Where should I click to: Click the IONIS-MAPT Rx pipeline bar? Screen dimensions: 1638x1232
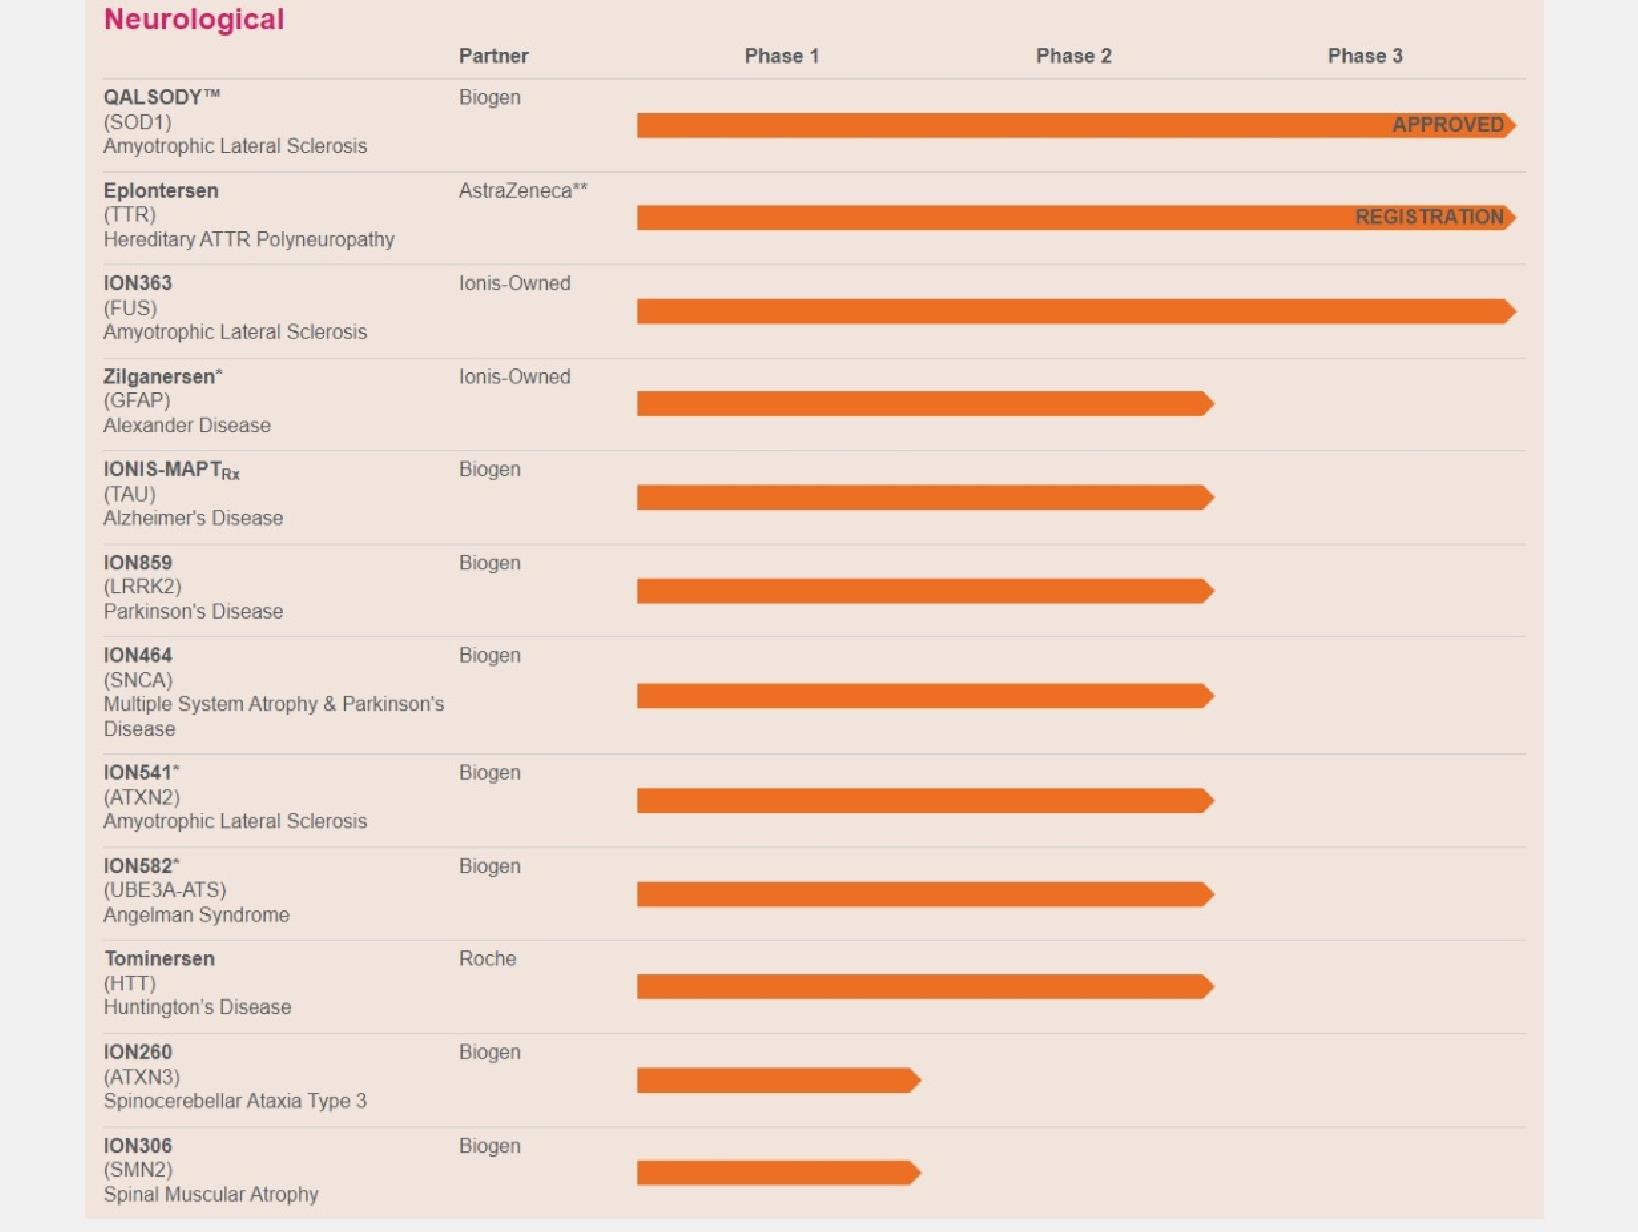pos(924,497)
